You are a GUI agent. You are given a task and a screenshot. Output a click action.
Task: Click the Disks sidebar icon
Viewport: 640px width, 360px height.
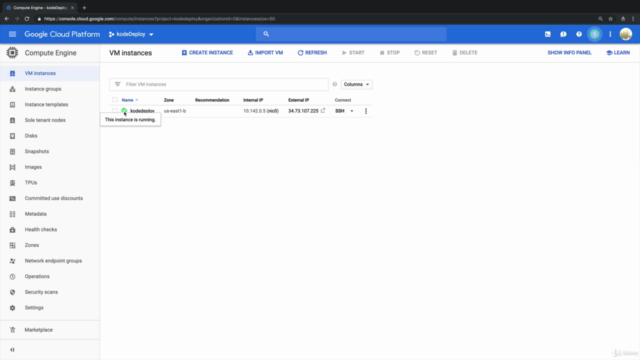click(12, 136)
